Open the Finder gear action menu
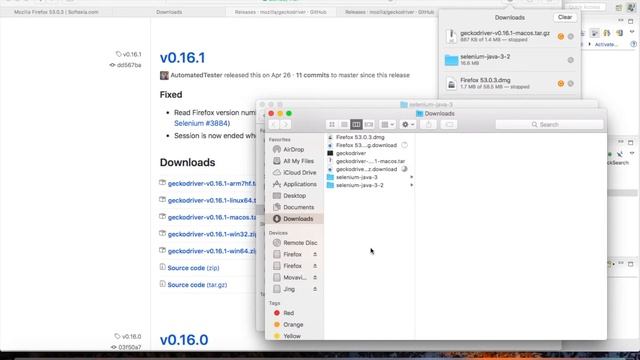640x360 pixels. [408, 124]
